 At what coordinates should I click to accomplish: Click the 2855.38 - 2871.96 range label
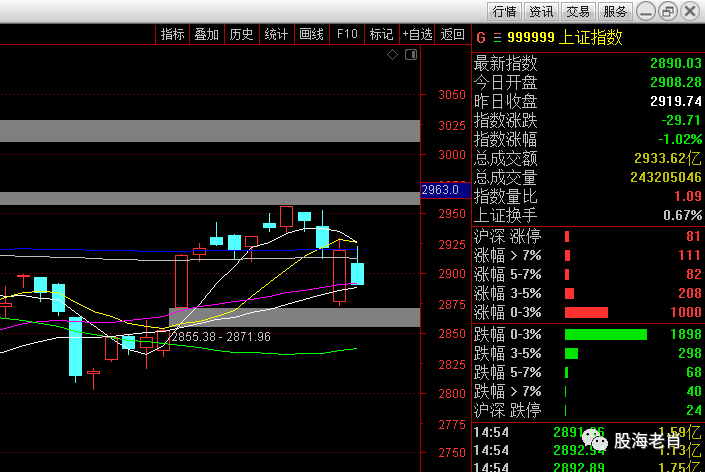[x=221, y=337]
